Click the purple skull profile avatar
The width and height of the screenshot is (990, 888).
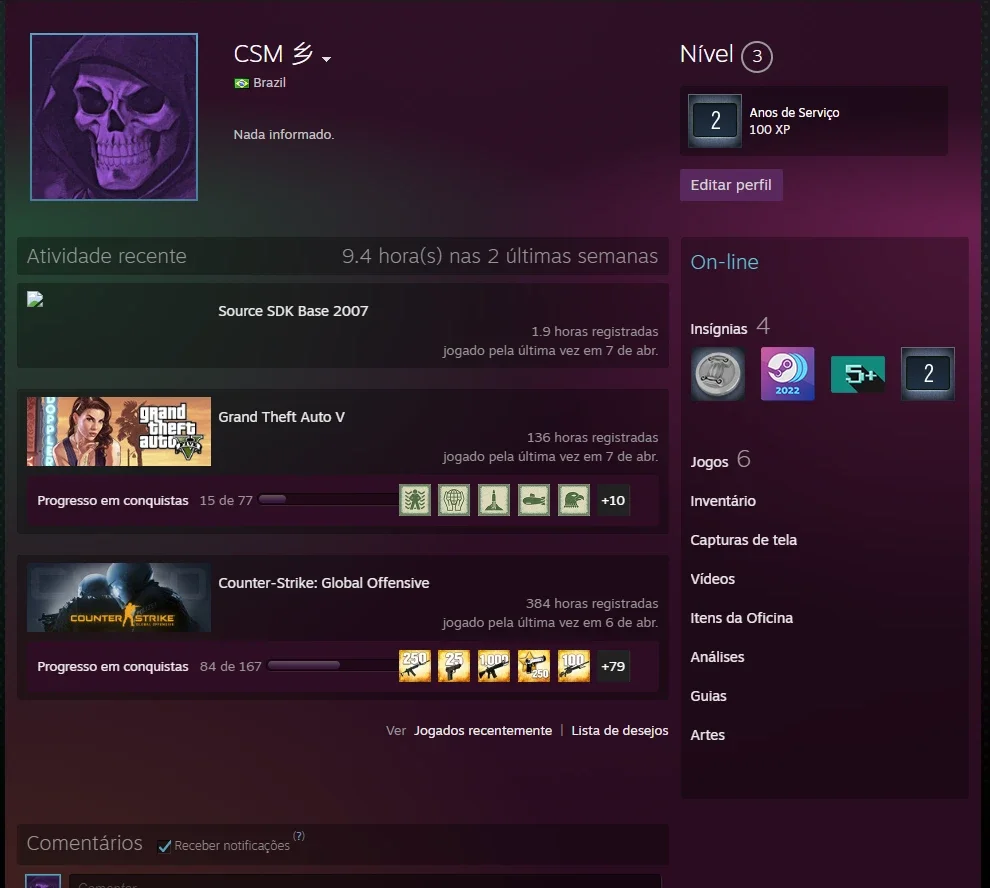[x=114, y=117]
